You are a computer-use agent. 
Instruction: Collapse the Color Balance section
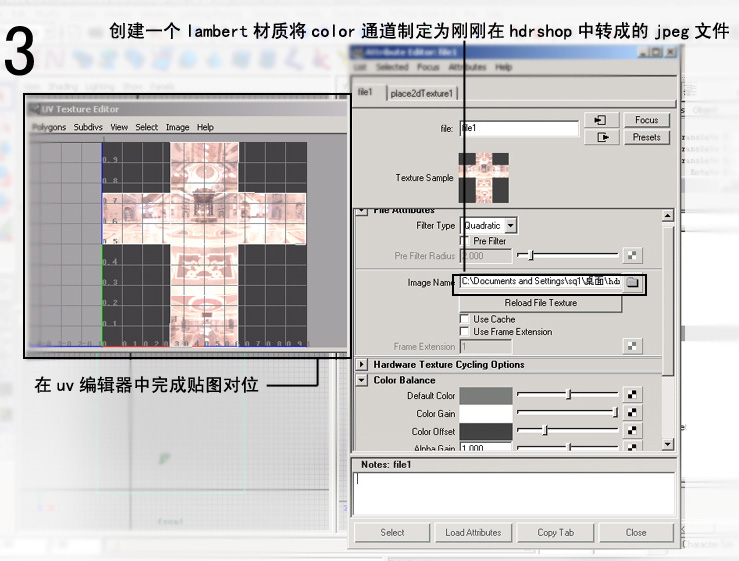361,380
